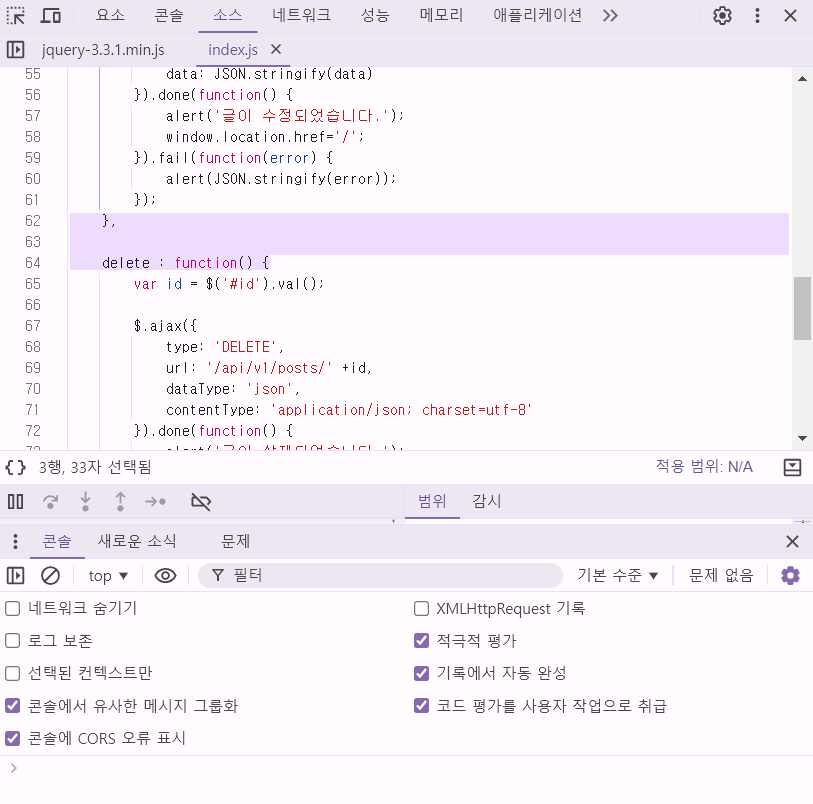This screenshot has height=804, width=813.
Task: Click the 'DELETE' string on line 68
Action: (x=246, y=347)
